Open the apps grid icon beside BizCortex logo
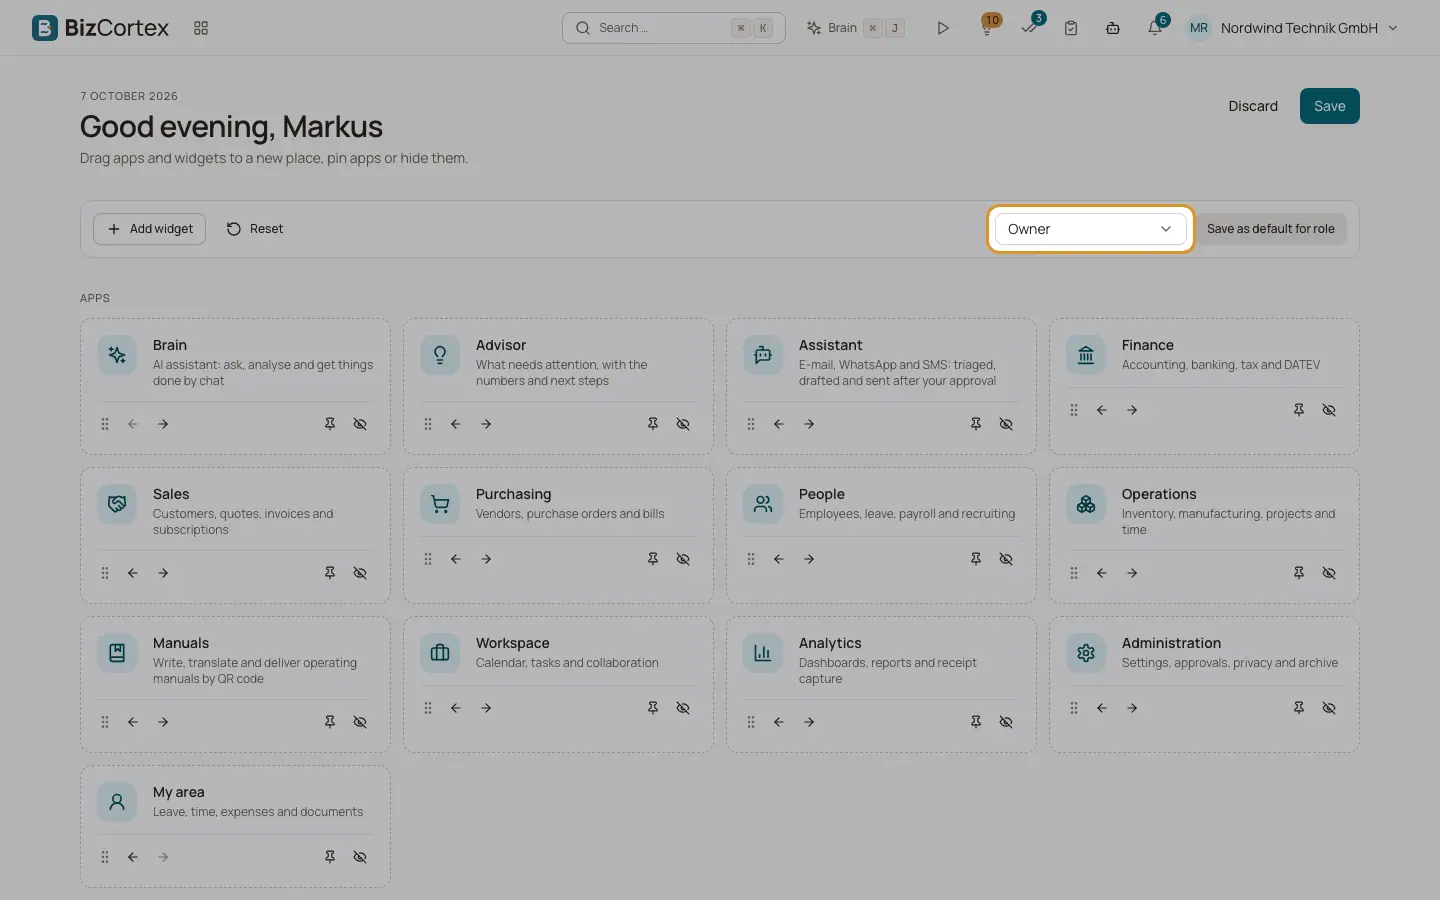 click(x=201, y=28)
